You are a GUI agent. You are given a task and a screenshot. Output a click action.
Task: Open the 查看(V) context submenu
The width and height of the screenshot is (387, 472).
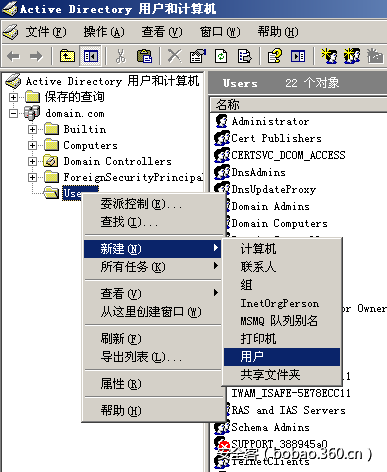point(153,294)
